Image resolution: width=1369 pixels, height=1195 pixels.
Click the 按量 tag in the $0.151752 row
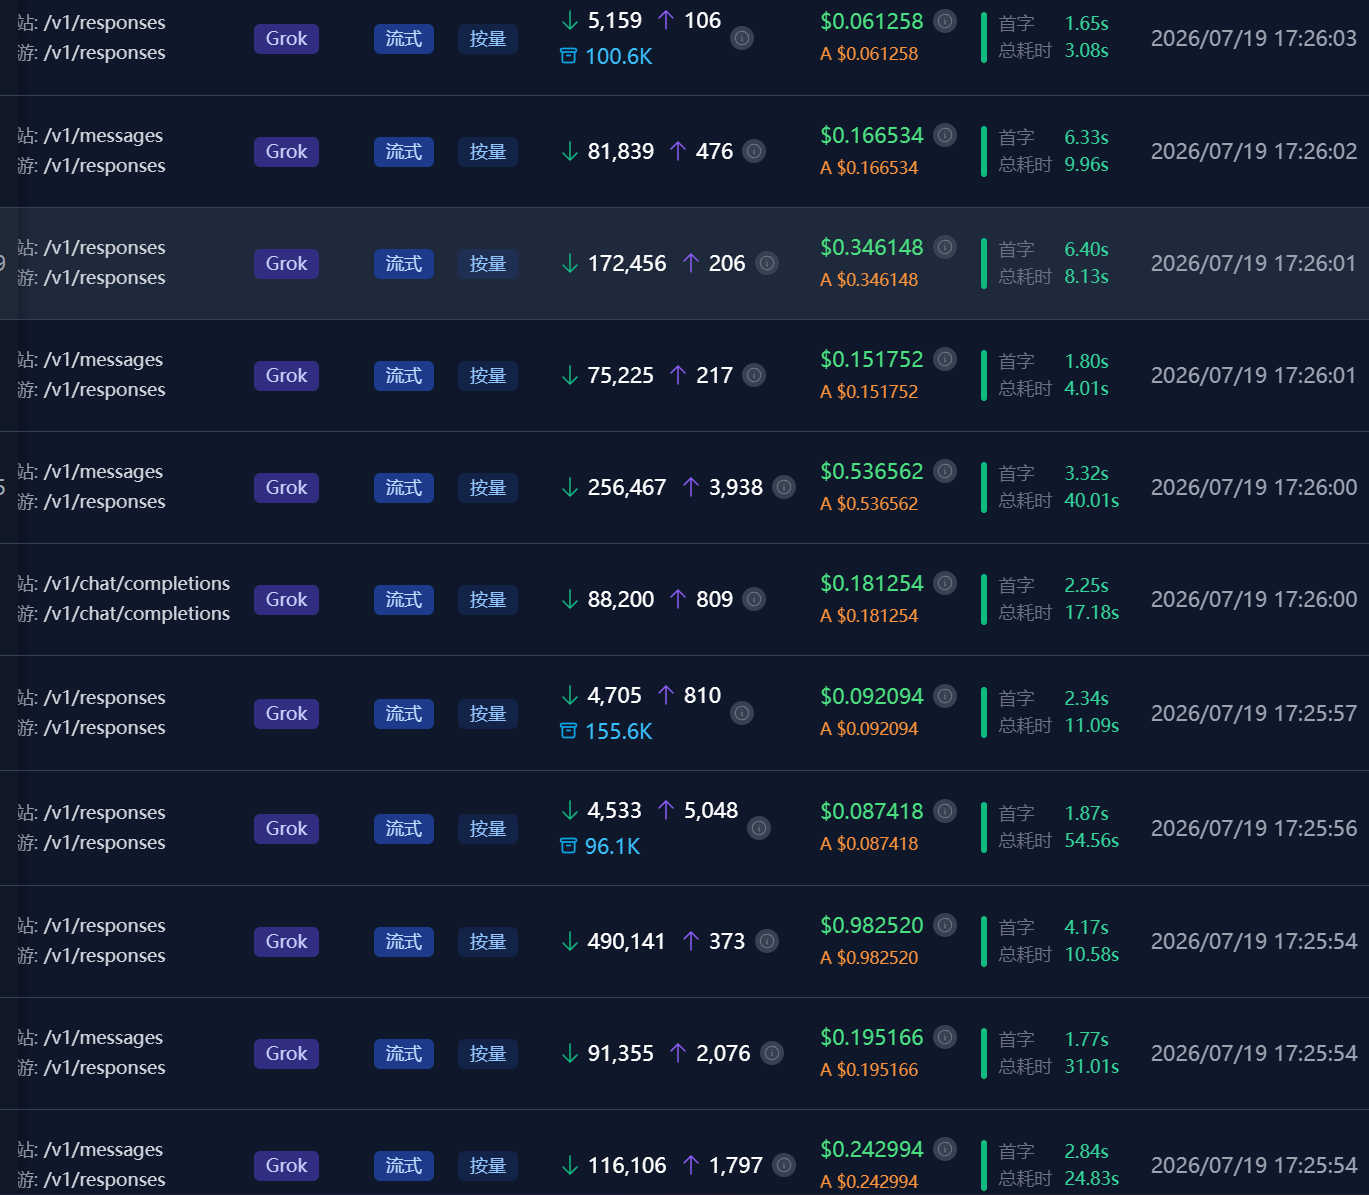click(488, 375)
